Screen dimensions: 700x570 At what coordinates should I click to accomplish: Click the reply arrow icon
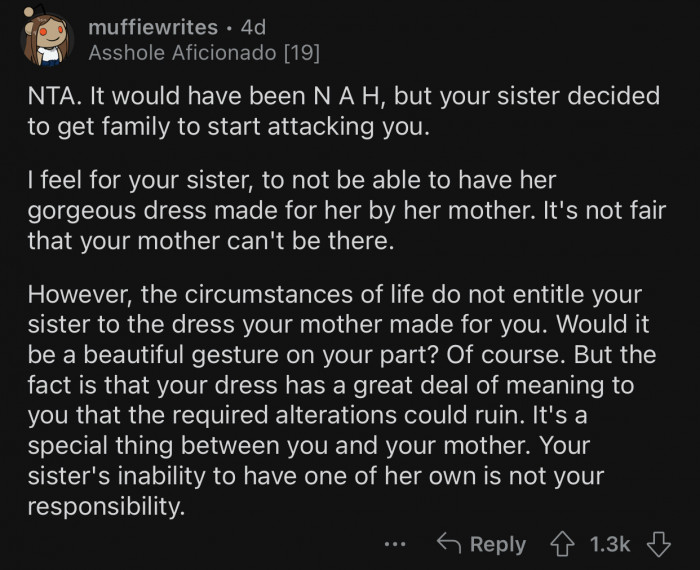(451, 543)
